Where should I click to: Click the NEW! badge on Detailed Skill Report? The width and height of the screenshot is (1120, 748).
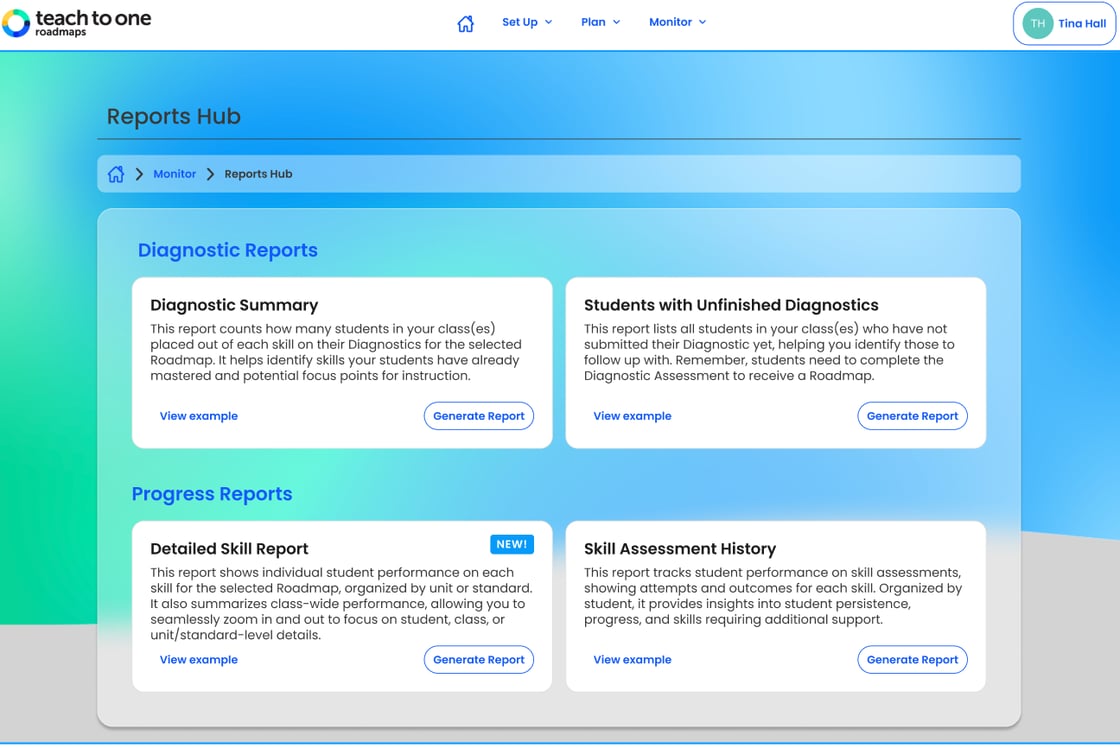point(511,544)
